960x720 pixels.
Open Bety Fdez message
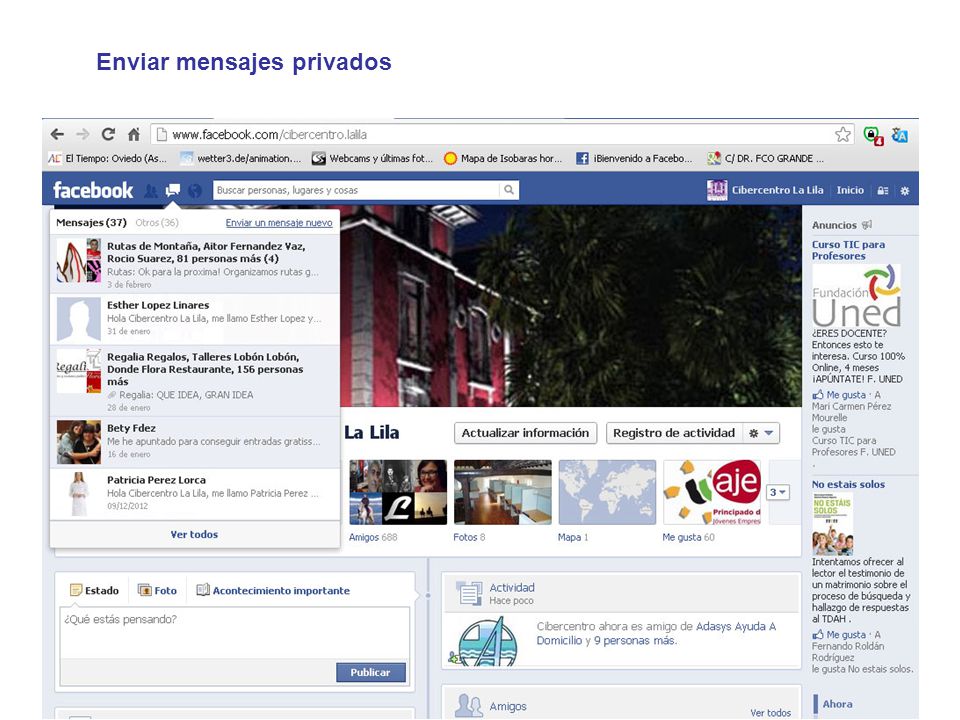(x=195, y=442)
